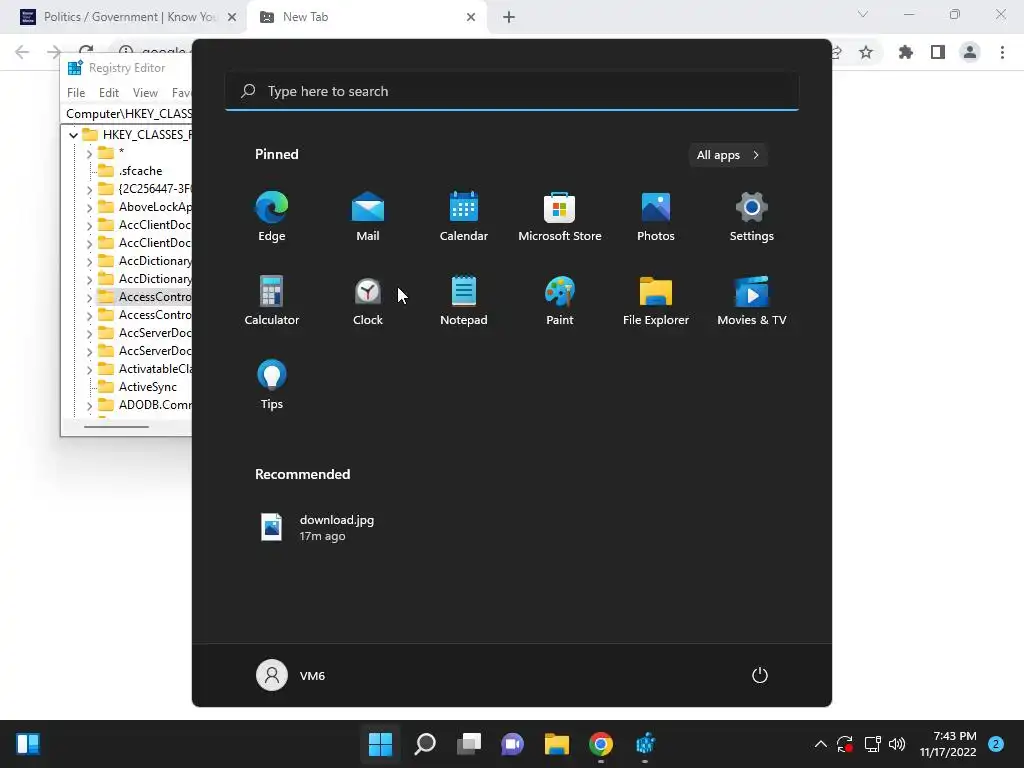The width and height of the screenshot is (1024, 768).
Task: Toggle the Chrome side panel
Action: [x=938, y=52]
